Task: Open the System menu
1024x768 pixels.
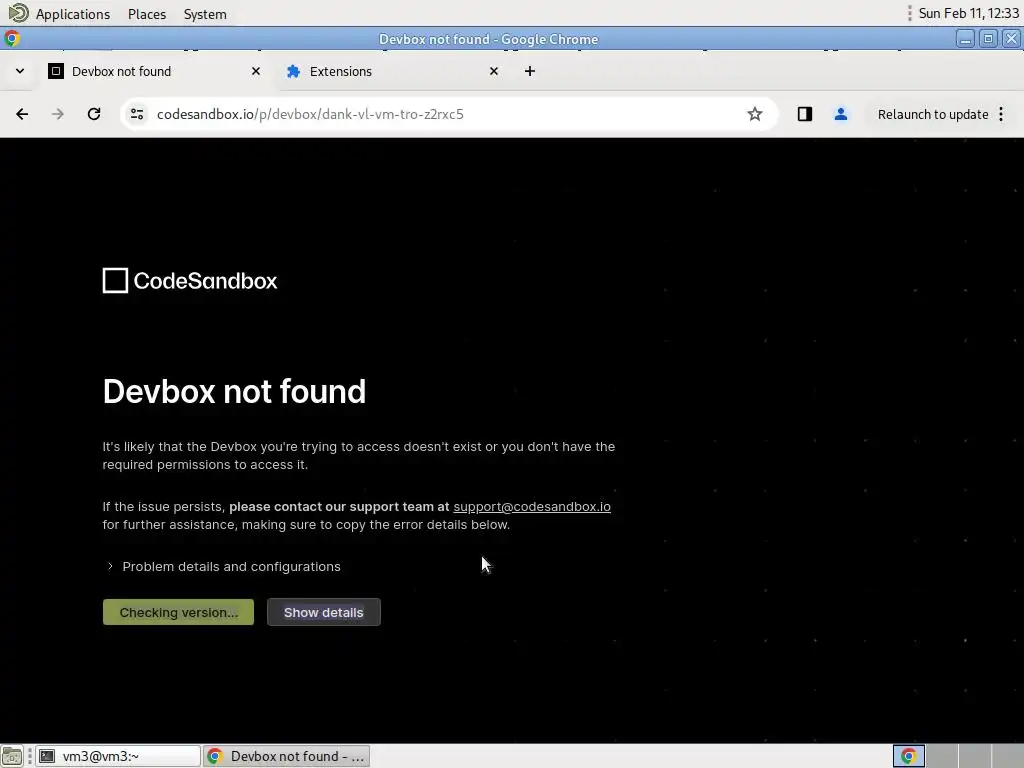Action: (205, 14)
